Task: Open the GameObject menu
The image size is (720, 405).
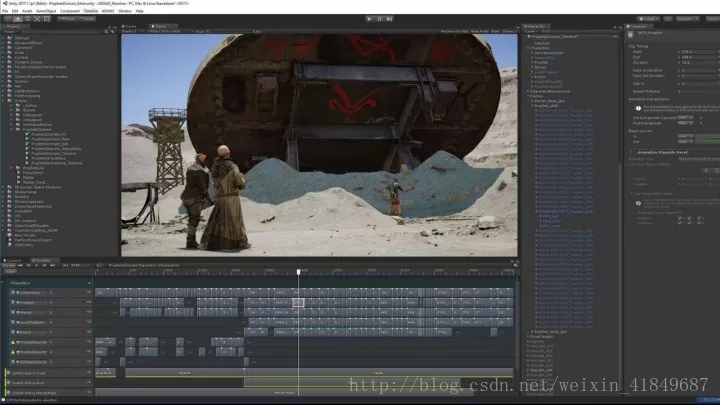Action: point(46,11)
